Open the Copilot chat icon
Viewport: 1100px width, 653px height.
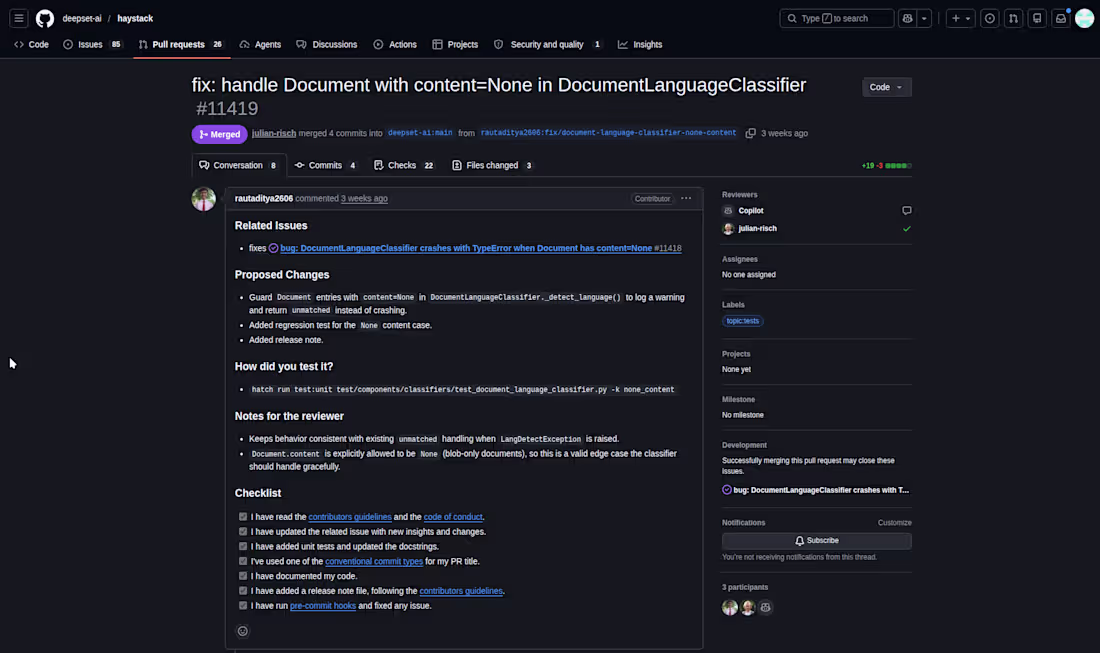[907, 18]
